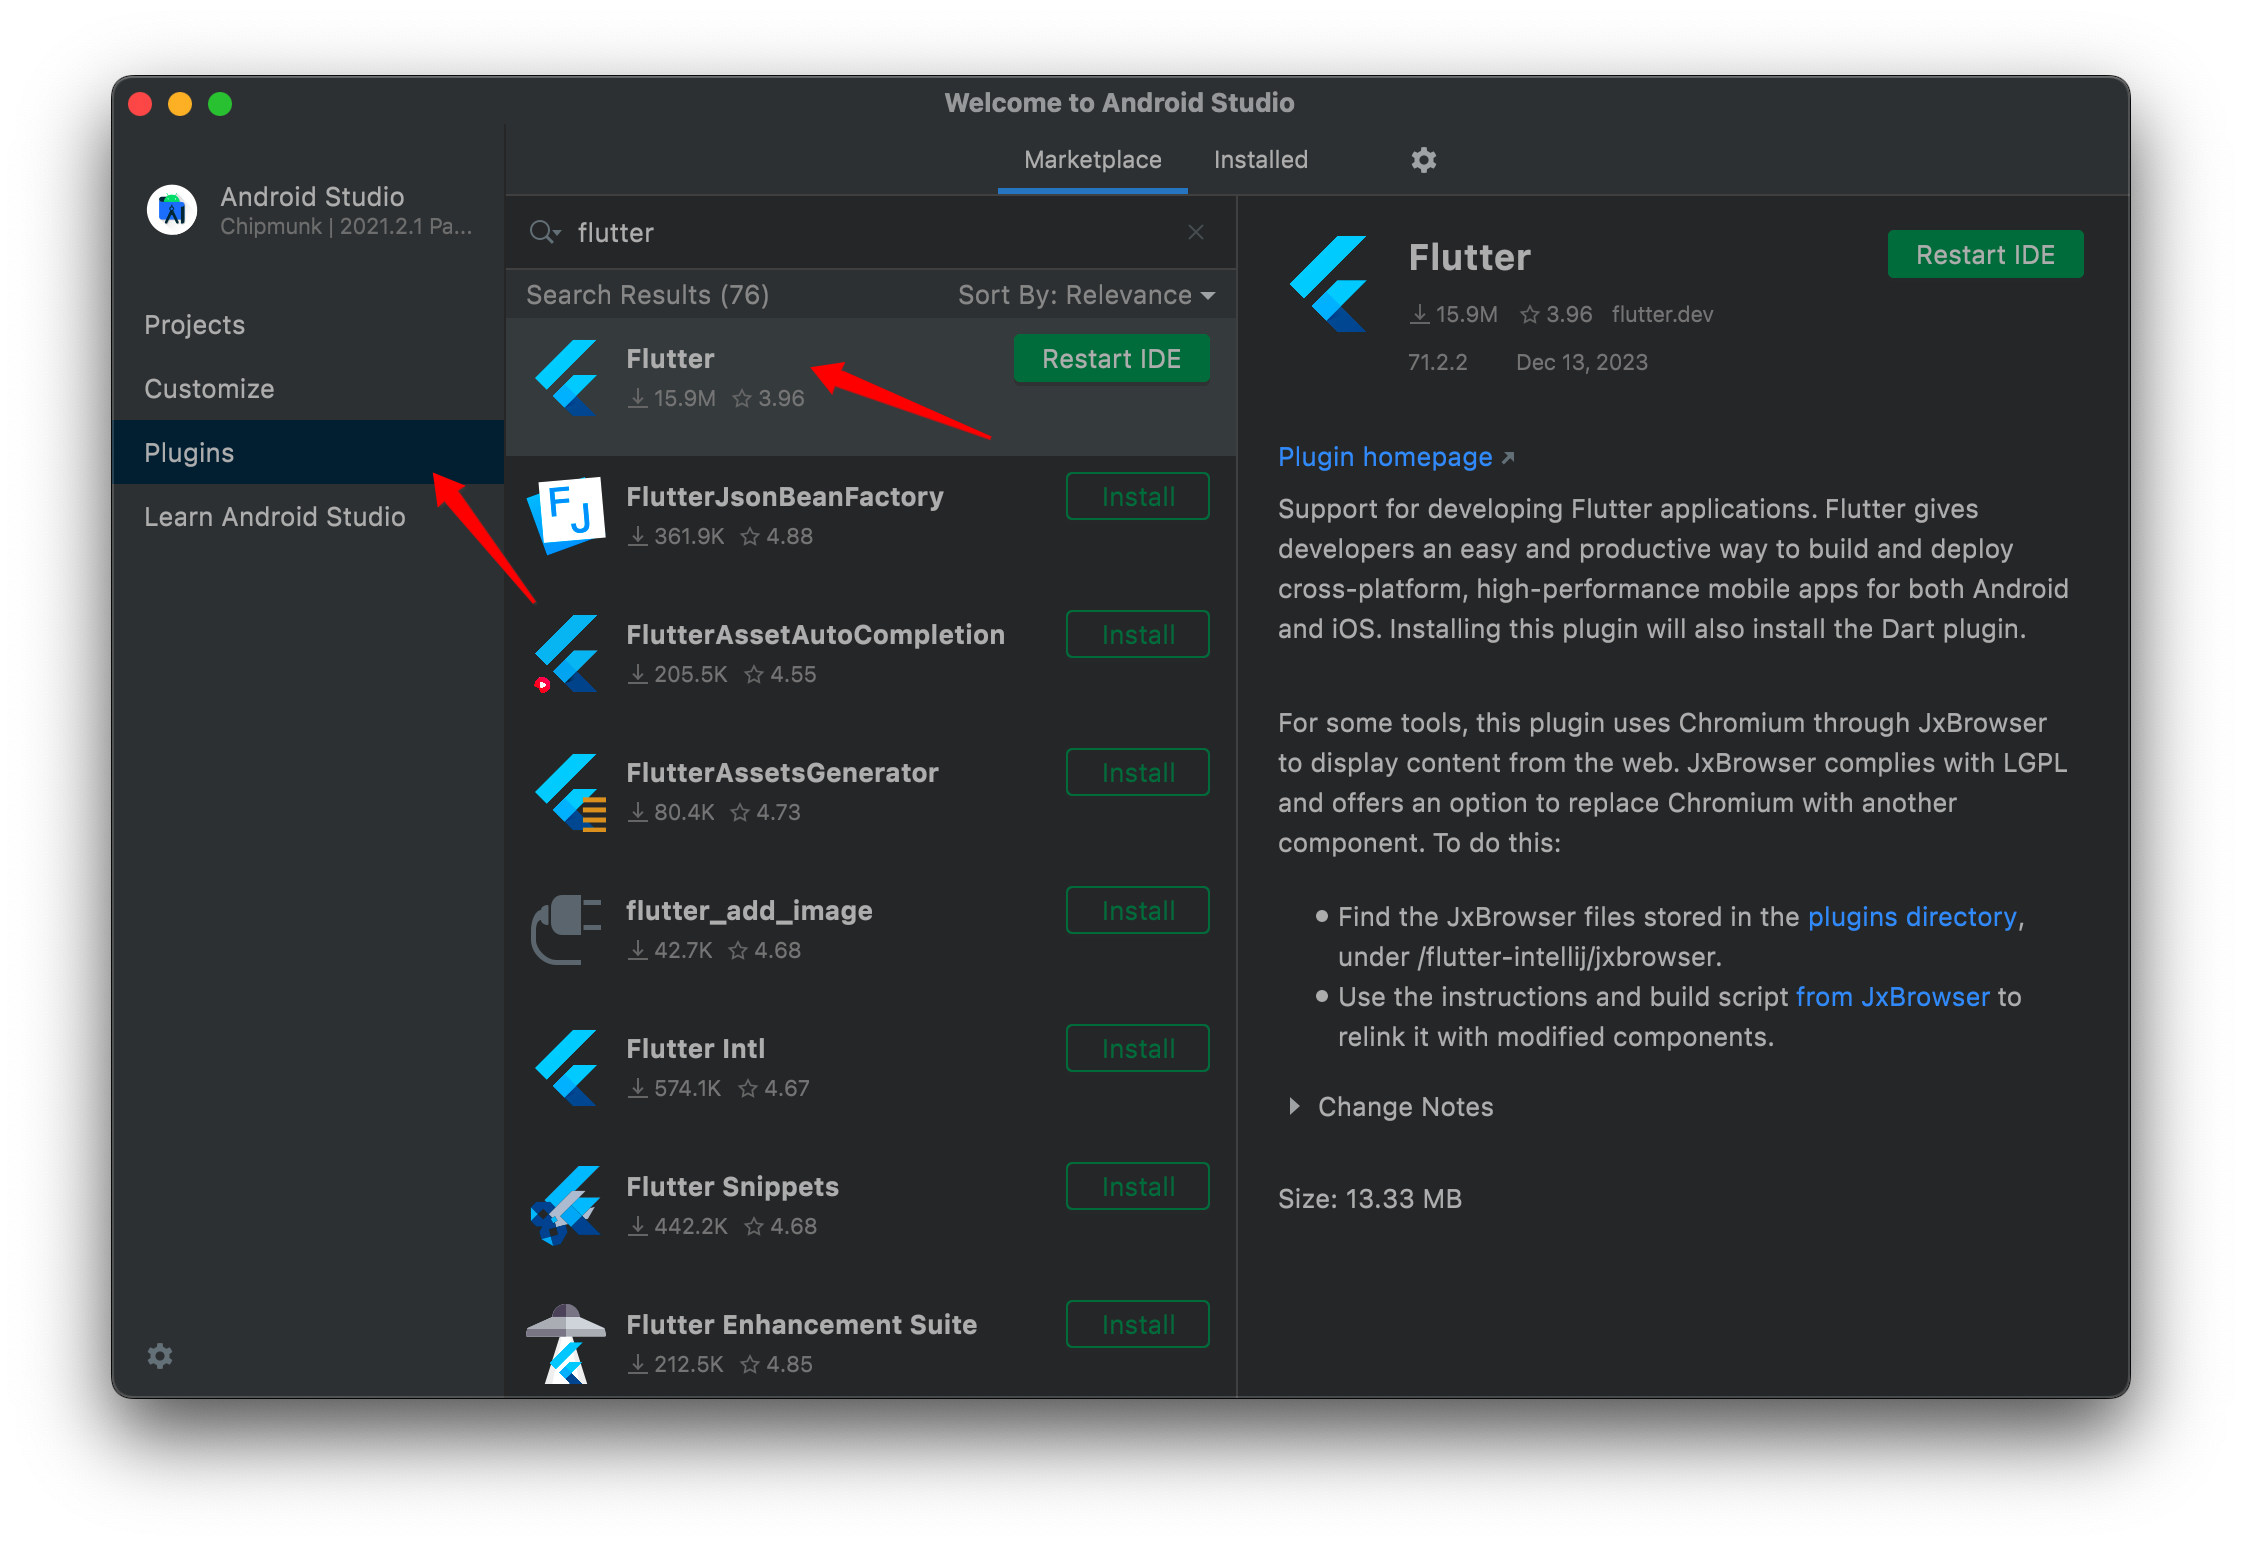Screen dimensions: 2242x1546
Task: Open the from JxBrowser link
Action: (1892, 997)
